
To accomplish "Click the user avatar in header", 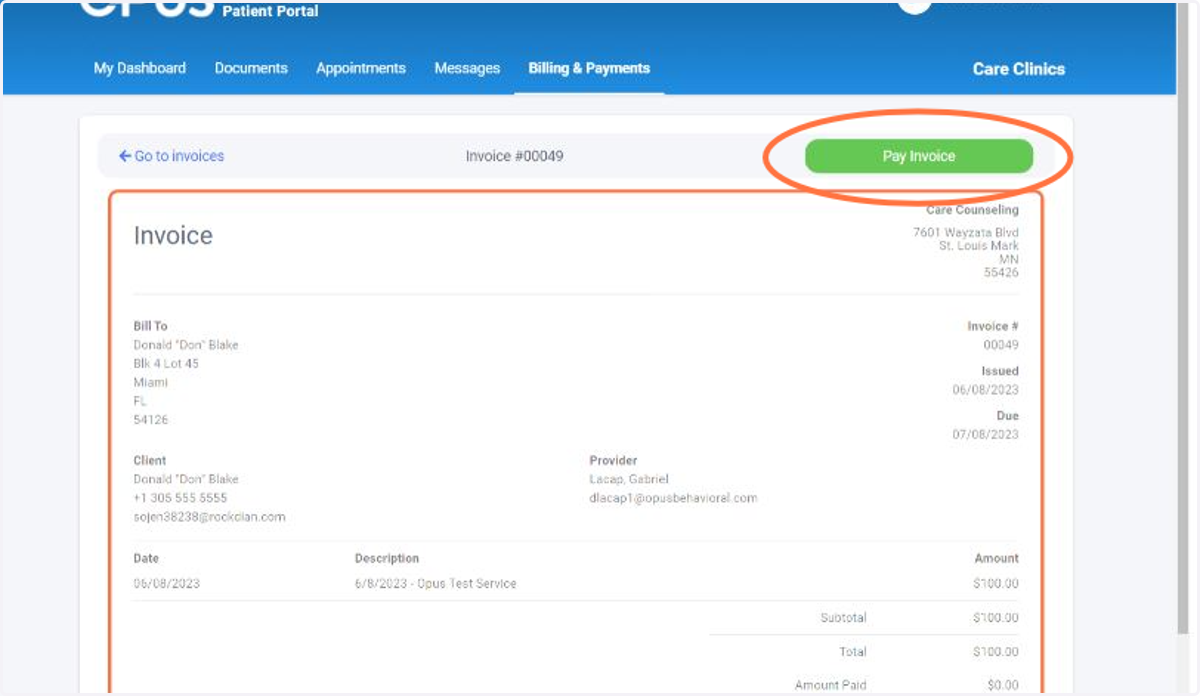I will pos(914,6).
